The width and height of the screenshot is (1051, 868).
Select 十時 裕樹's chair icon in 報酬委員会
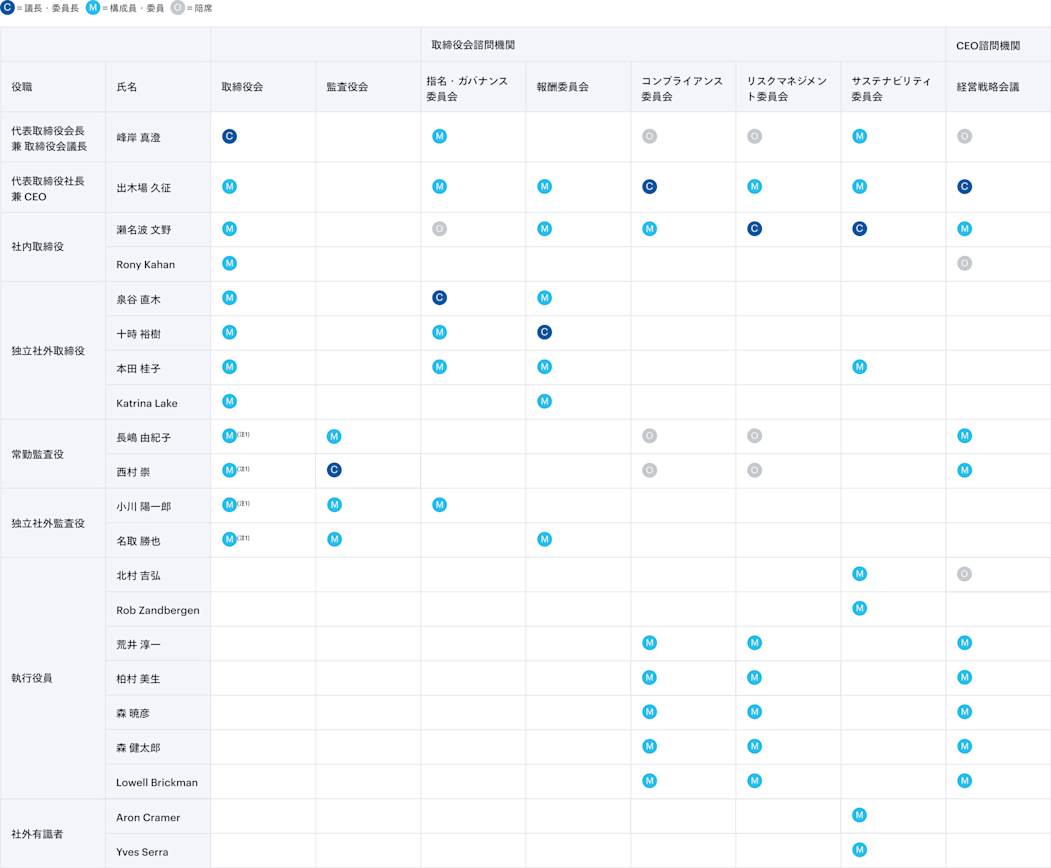click(x=544, y=332)
